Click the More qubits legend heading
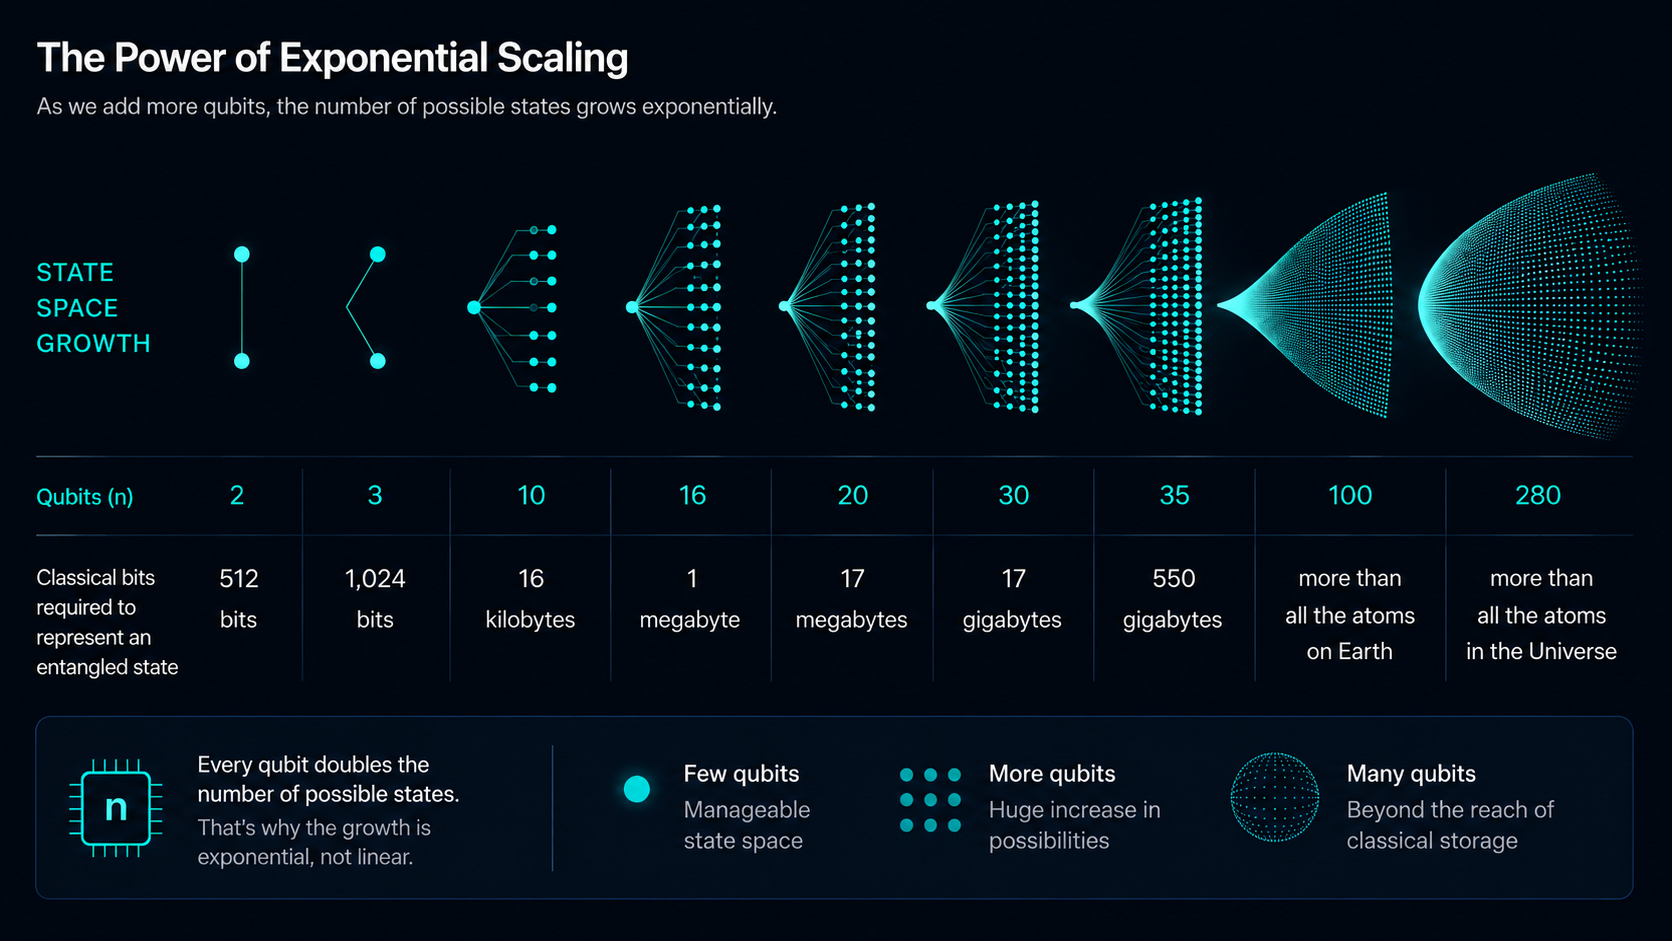Screen dimensions: 1672x941 [1052, 774]
